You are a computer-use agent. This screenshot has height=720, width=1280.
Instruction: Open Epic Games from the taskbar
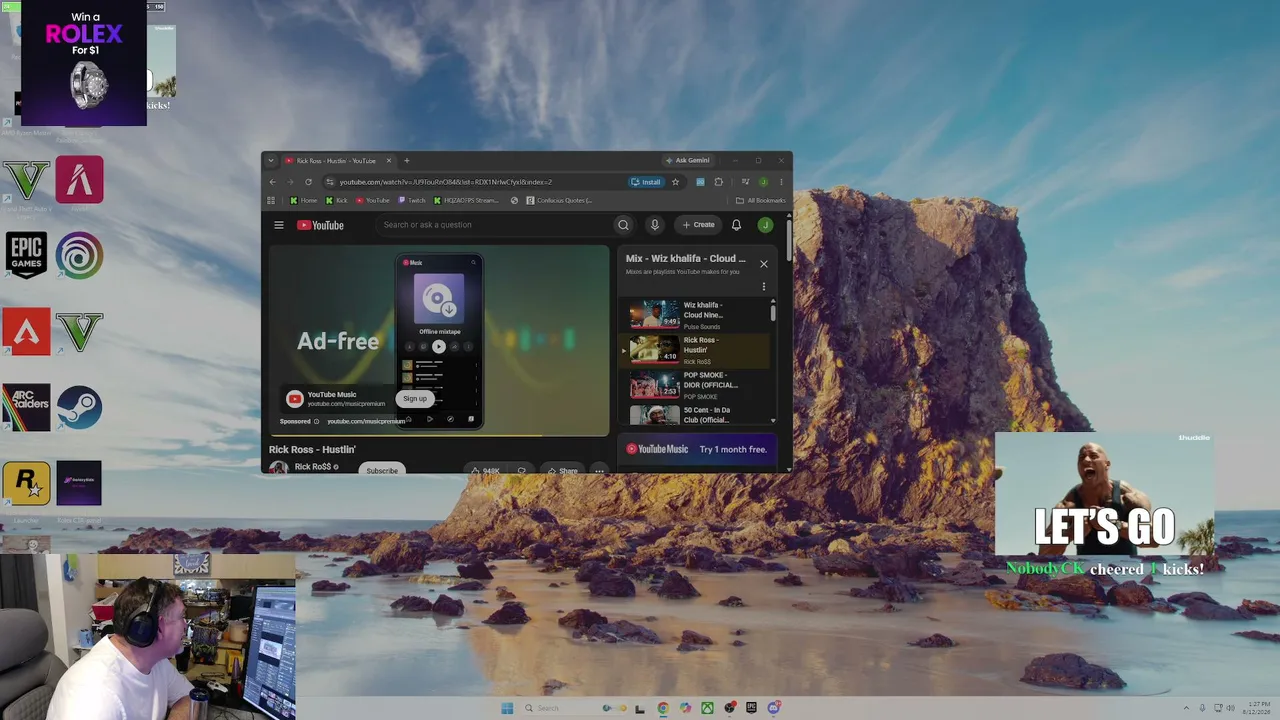[751, 708]
